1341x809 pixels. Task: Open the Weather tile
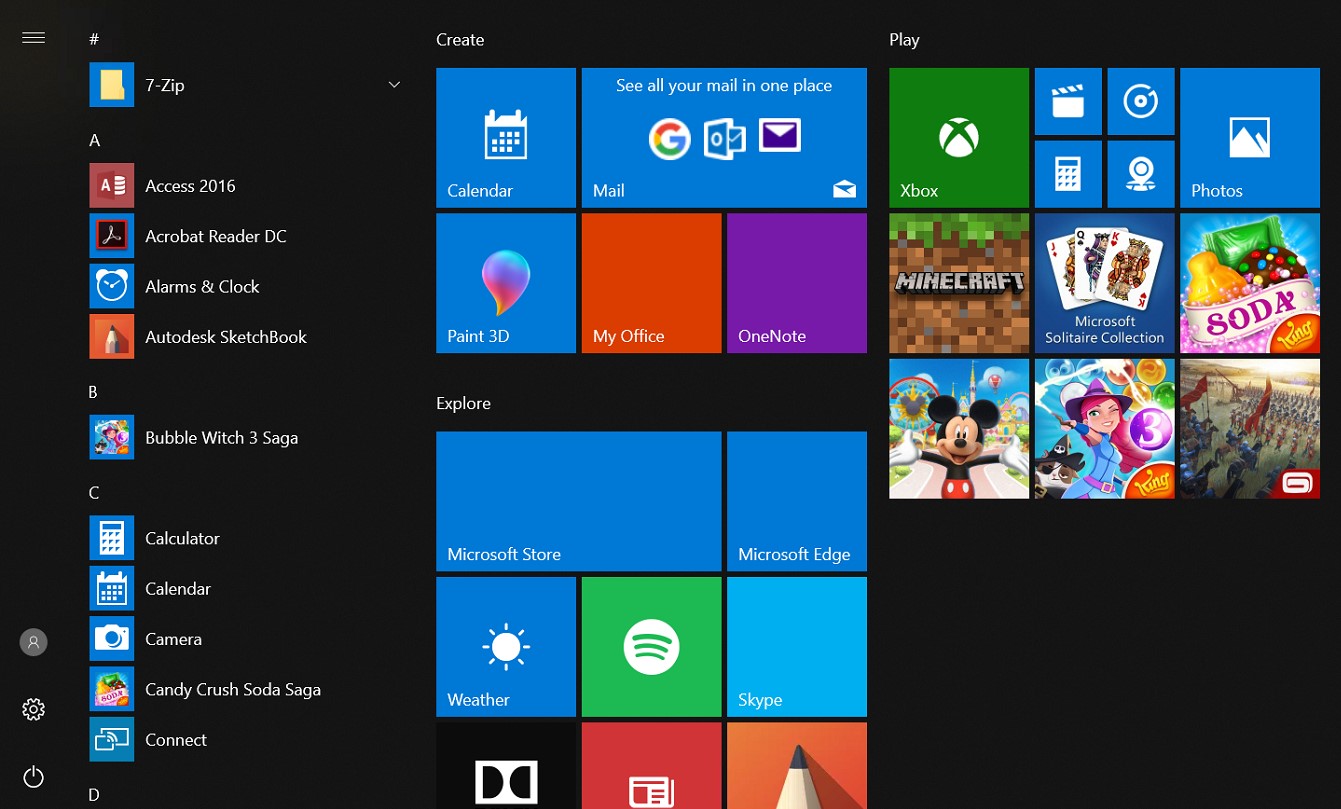[x=506, y=647]
